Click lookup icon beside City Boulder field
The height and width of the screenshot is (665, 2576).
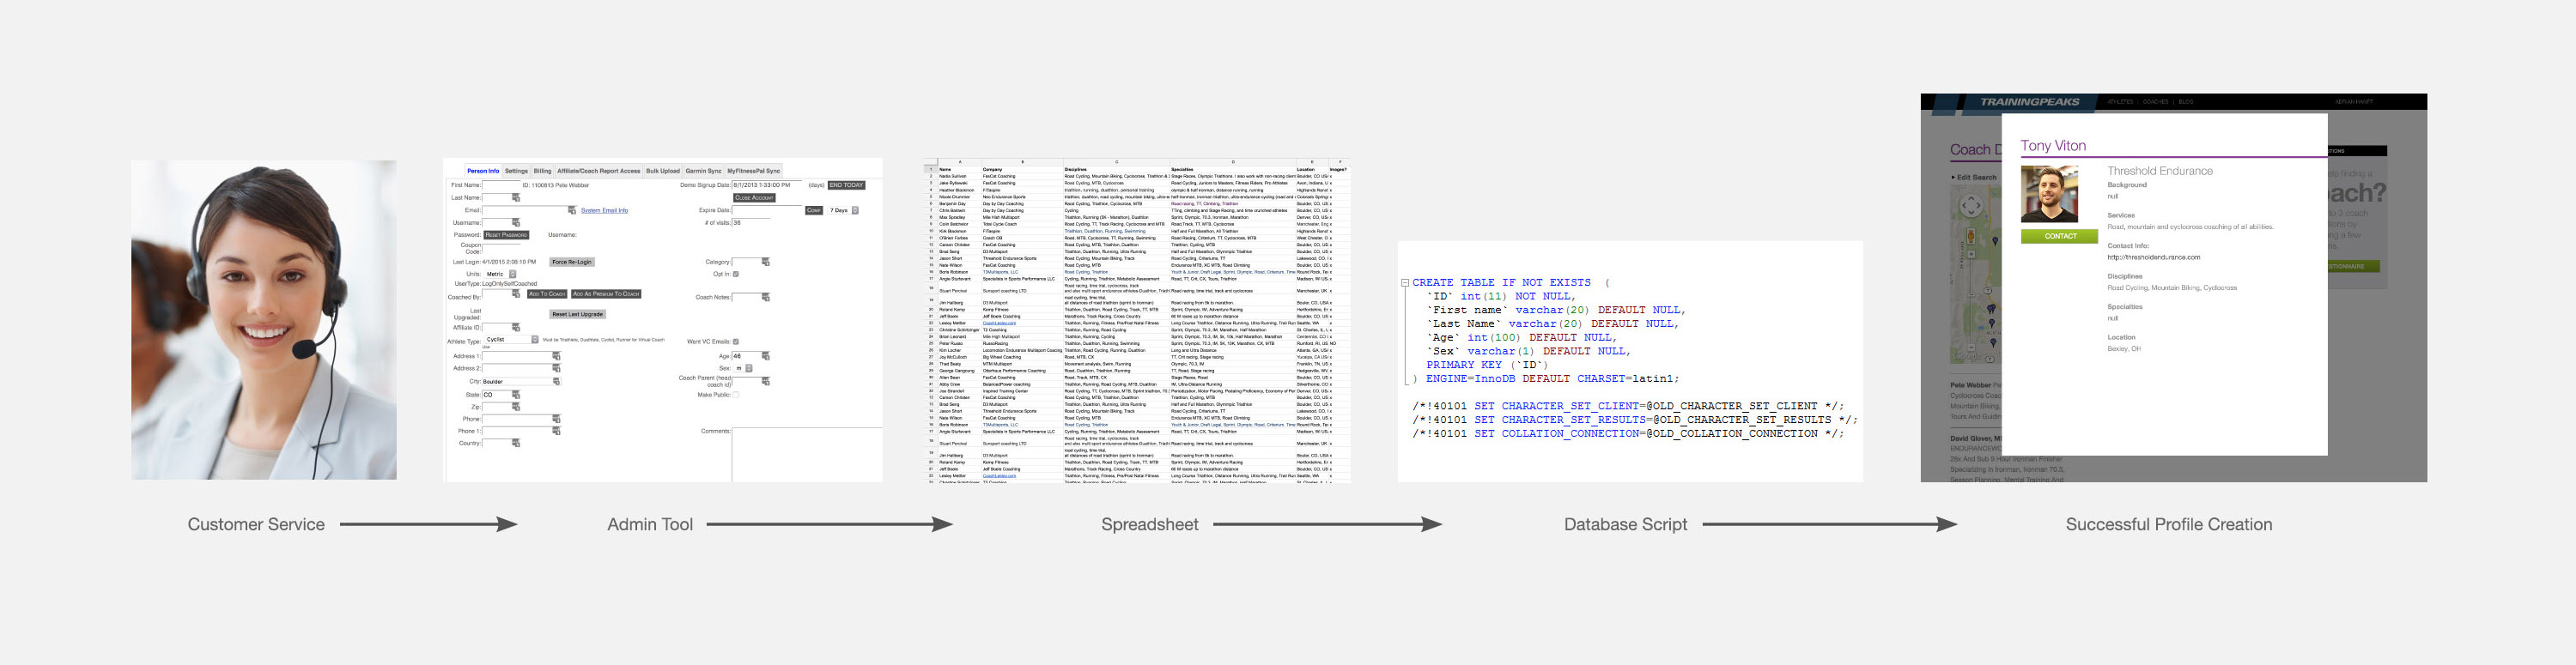pos(557,382)
